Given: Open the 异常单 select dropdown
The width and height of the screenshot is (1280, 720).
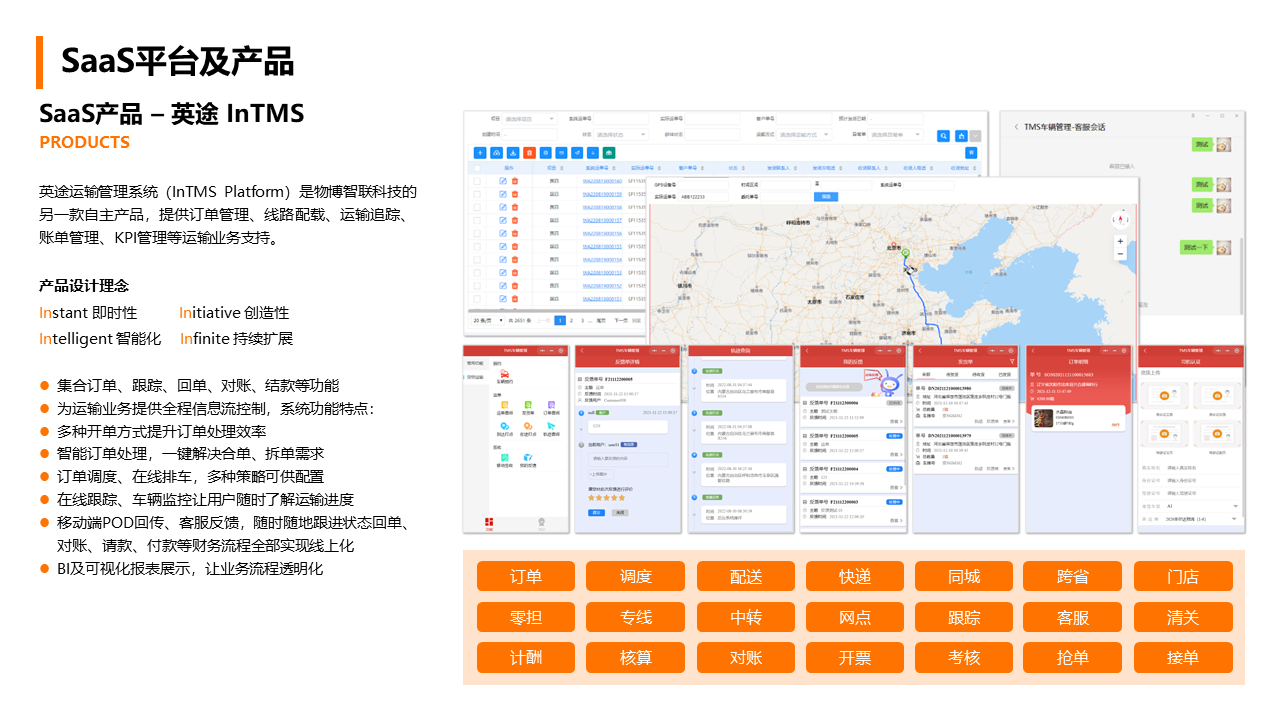Looking at the screenshot, I should (895, 134).
